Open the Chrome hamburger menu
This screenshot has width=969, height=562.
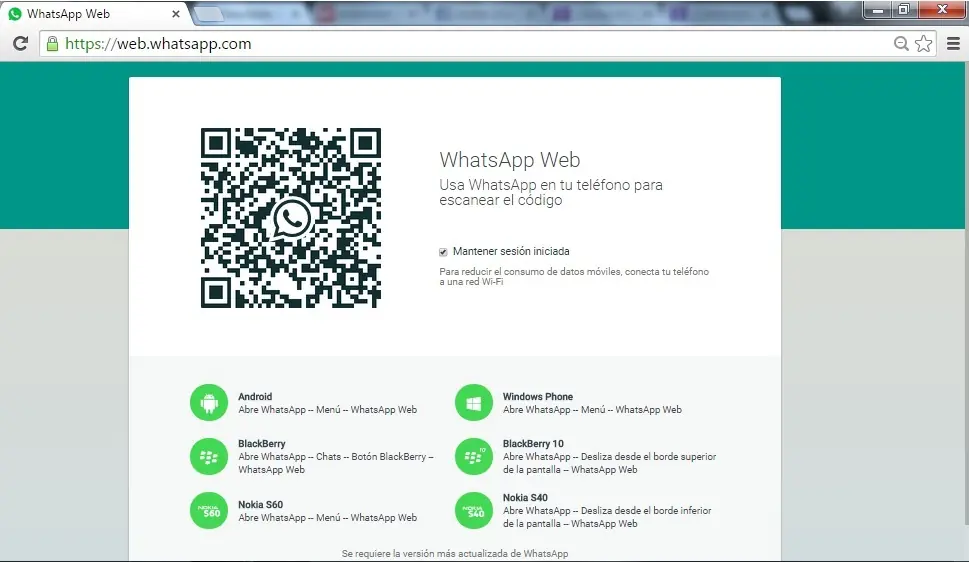954,43
